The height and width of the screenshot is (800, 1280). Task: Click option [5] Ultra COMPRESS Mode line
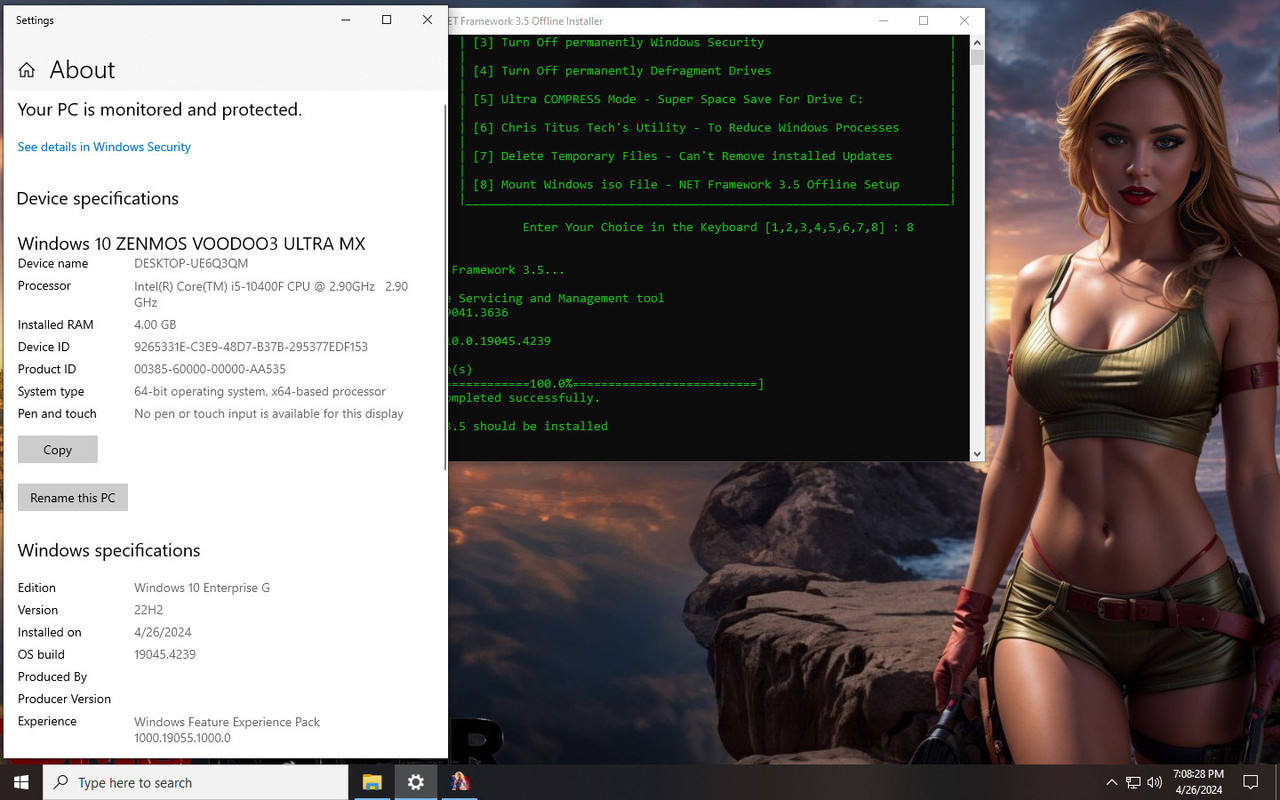coord(668,99)
